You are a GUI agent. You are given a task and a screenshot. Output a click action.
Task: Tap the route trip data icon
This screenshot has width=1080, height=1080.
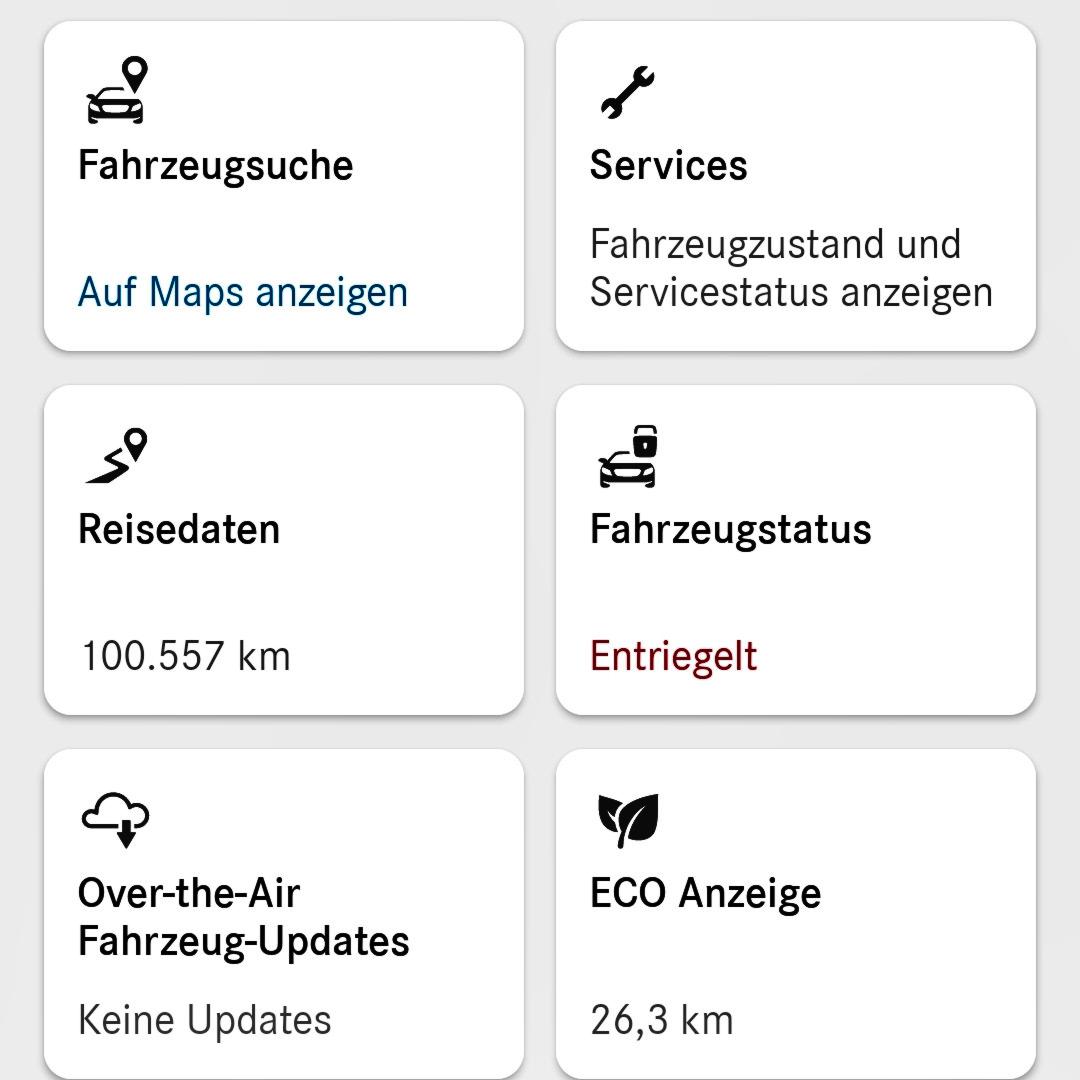click(x=116, y=456)
